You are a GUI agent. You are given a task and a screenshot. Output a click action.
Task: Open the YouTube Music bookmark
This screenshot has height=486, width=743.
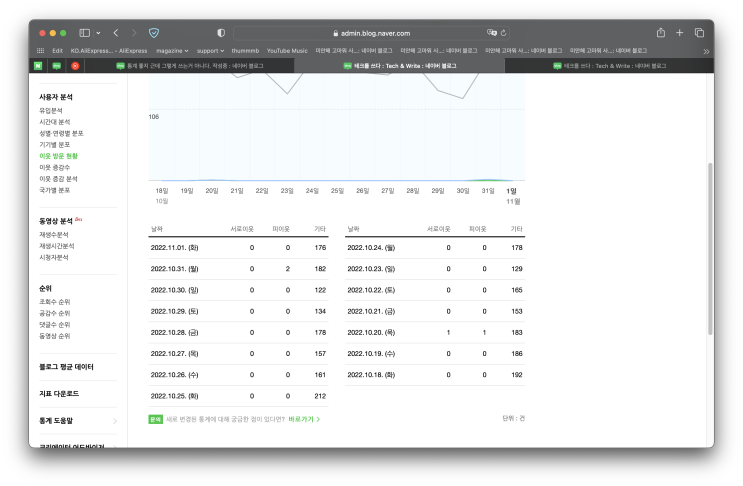(x=287, y=51)
